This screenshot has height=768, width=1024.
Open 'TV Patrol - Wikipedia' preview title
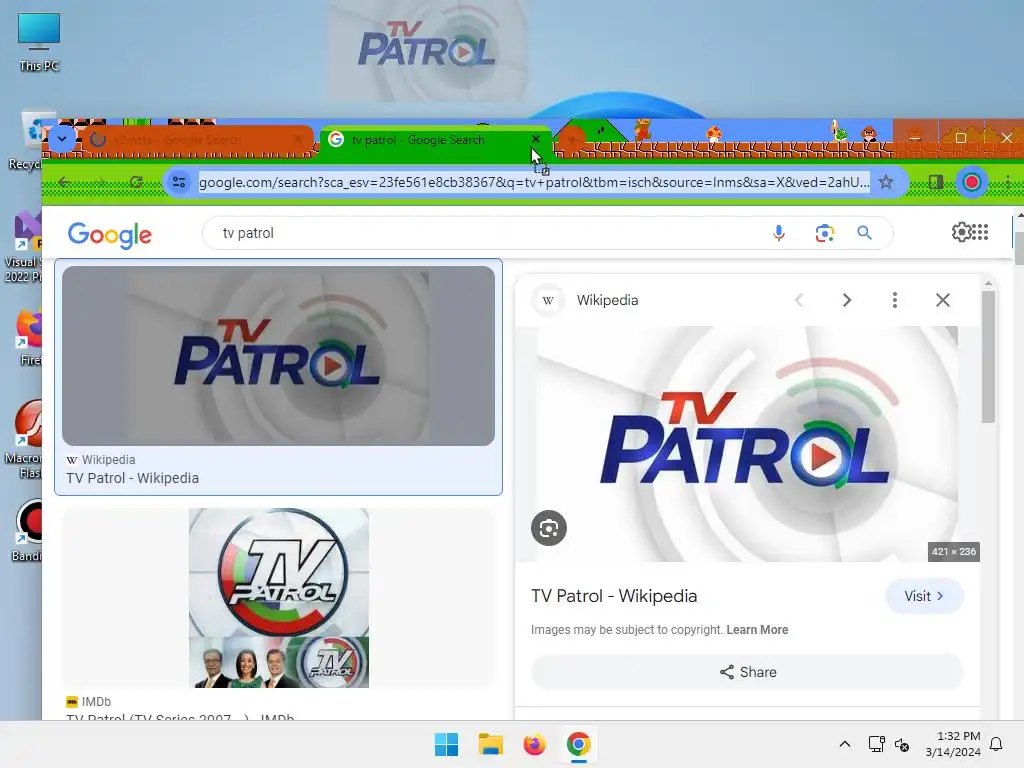click(614, 596)
